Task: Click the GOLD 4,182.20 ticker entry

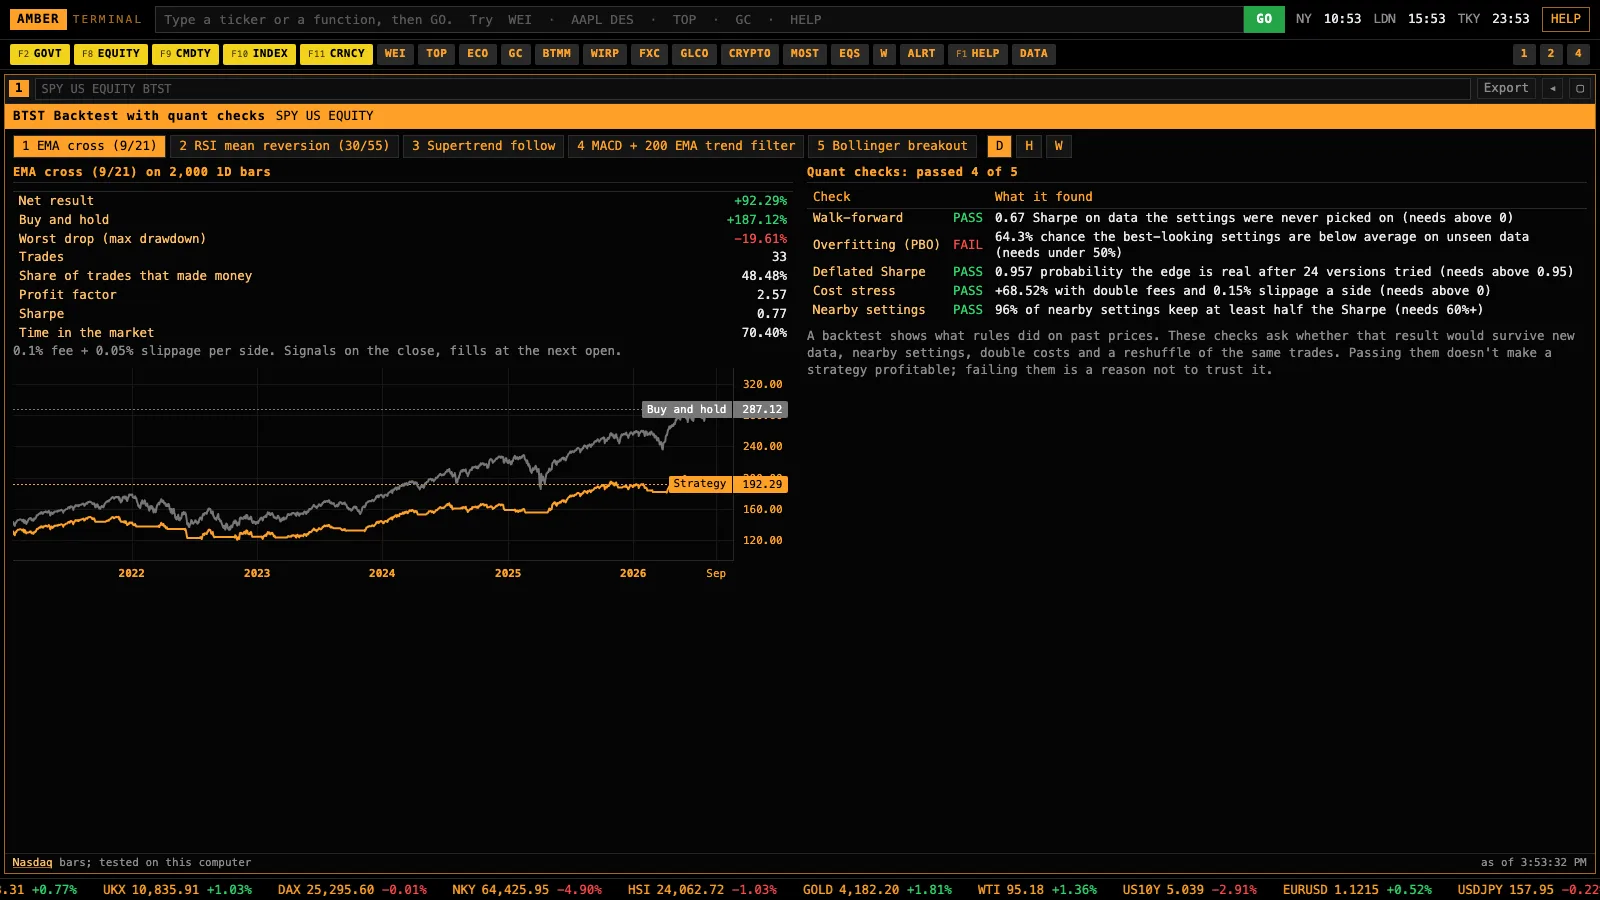Action: (877, 889)
